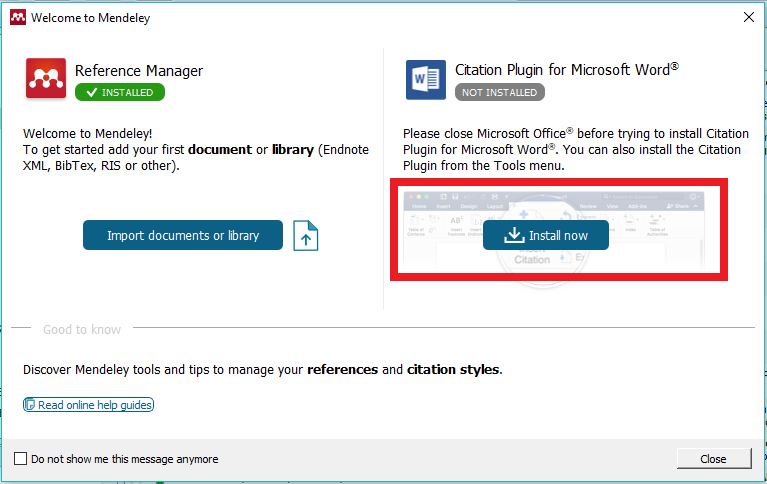This screenshot has width=767, height=484.
Task: Click the Reference Manager heading
Action: 139,70
